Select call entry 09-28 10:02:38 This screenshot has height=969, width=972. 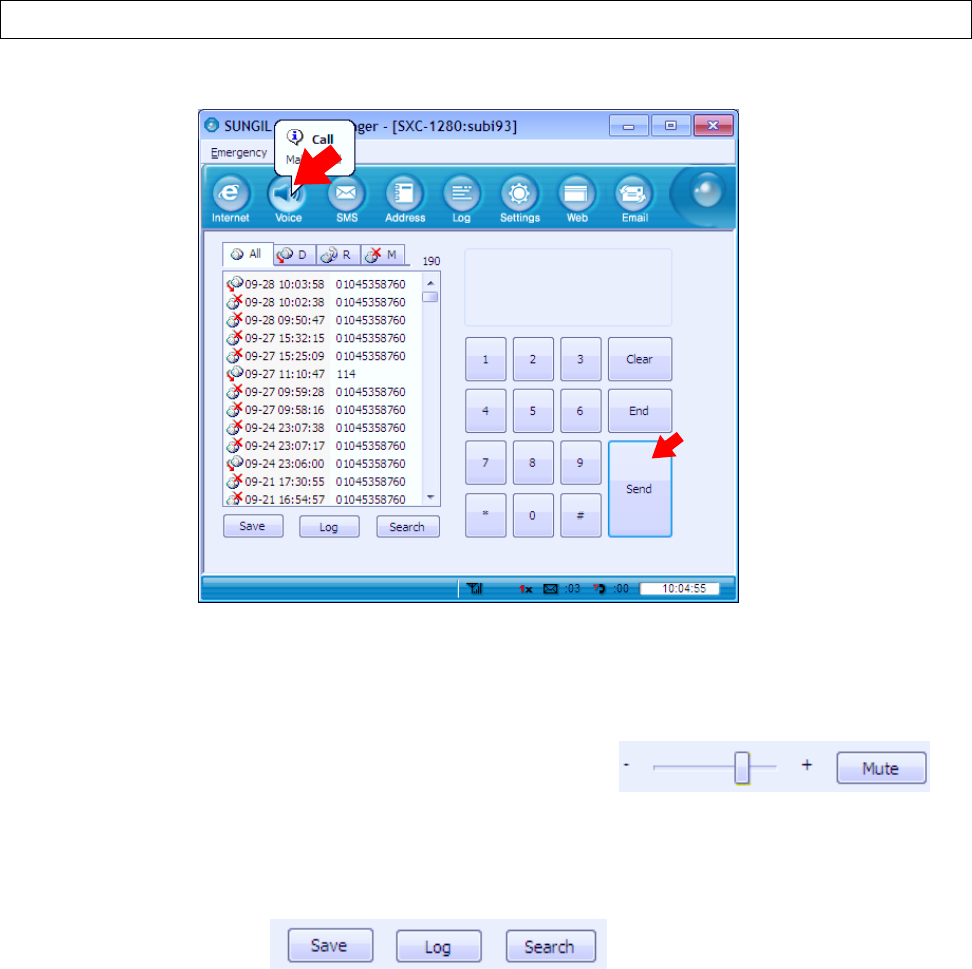(x=322, y=302)
